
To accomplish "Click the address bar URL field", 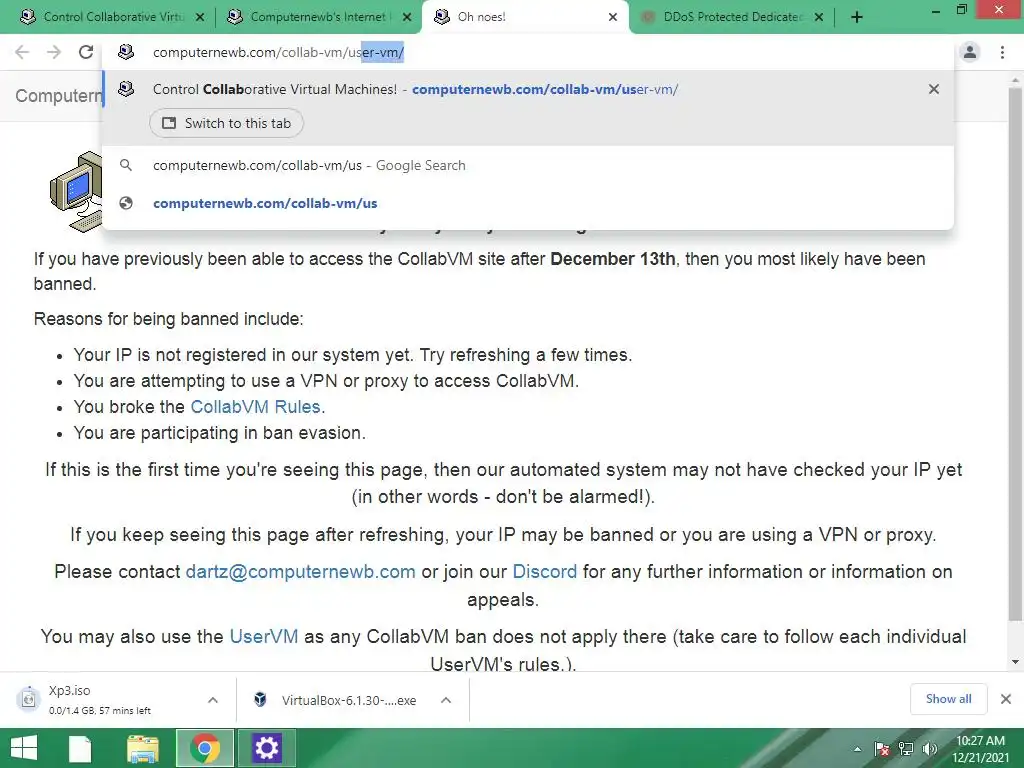I will click(x=528, y=52).
